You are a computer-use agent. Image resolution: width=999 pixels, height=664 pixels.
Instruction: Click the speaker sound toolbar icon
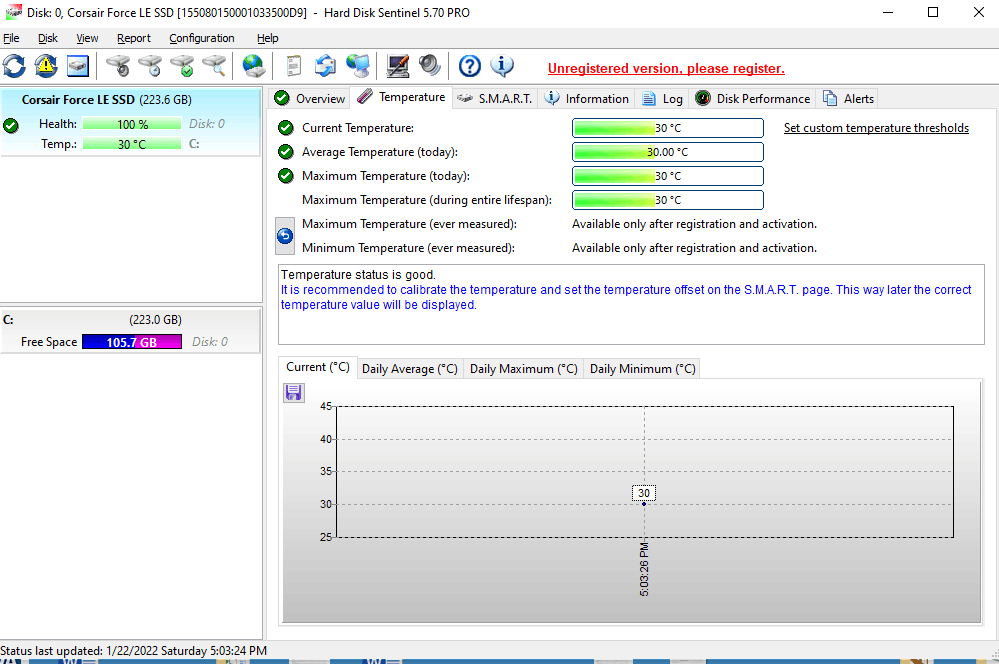pos(429,66)
